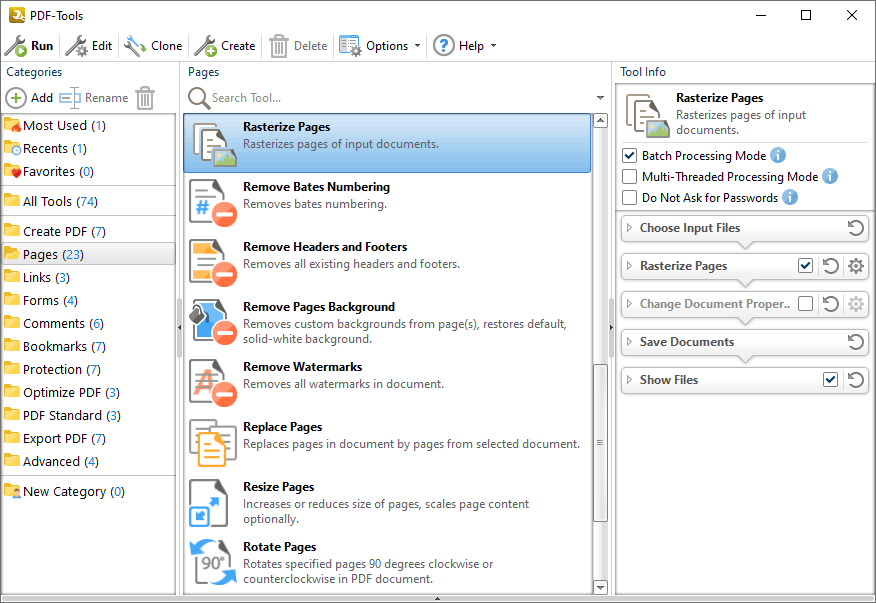Select the Rasterize Pages tool icon
This screenshot has height=603, width=876.
(x=214, y=144)
